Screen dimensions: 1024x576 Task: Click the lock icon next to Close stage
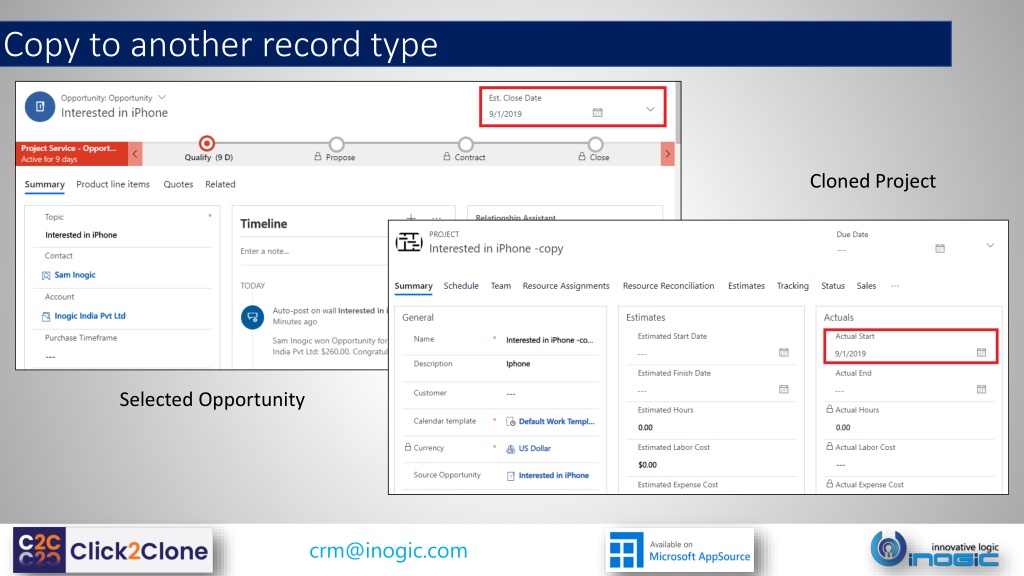click(x=582, y=157)
